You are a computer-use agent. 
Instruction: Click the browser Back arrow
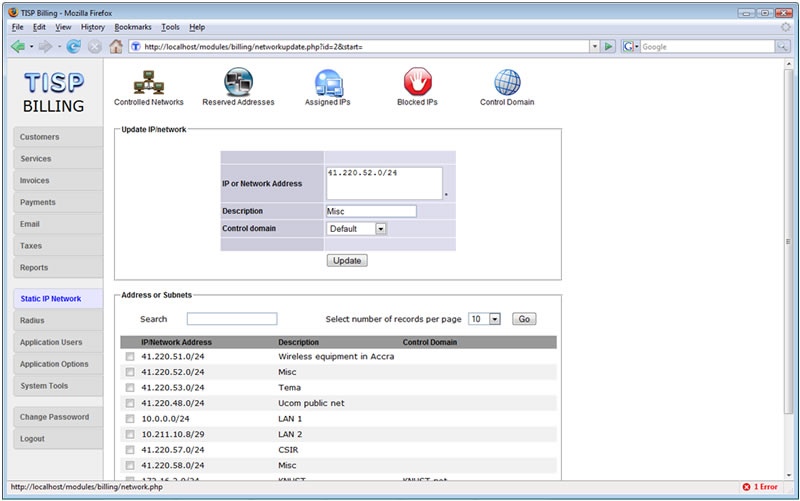[x=17, y=46]
